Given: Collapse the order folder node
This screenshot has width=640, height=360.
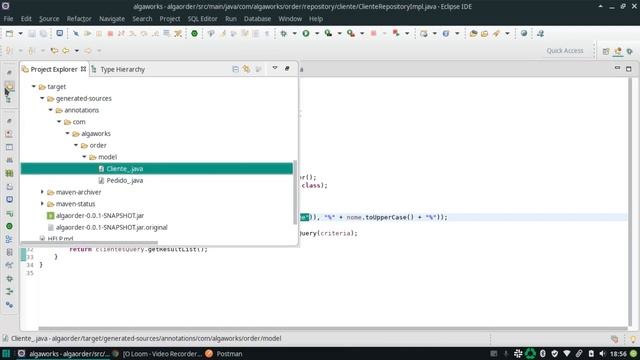Looking at the screenshot, I should point(76,145).
